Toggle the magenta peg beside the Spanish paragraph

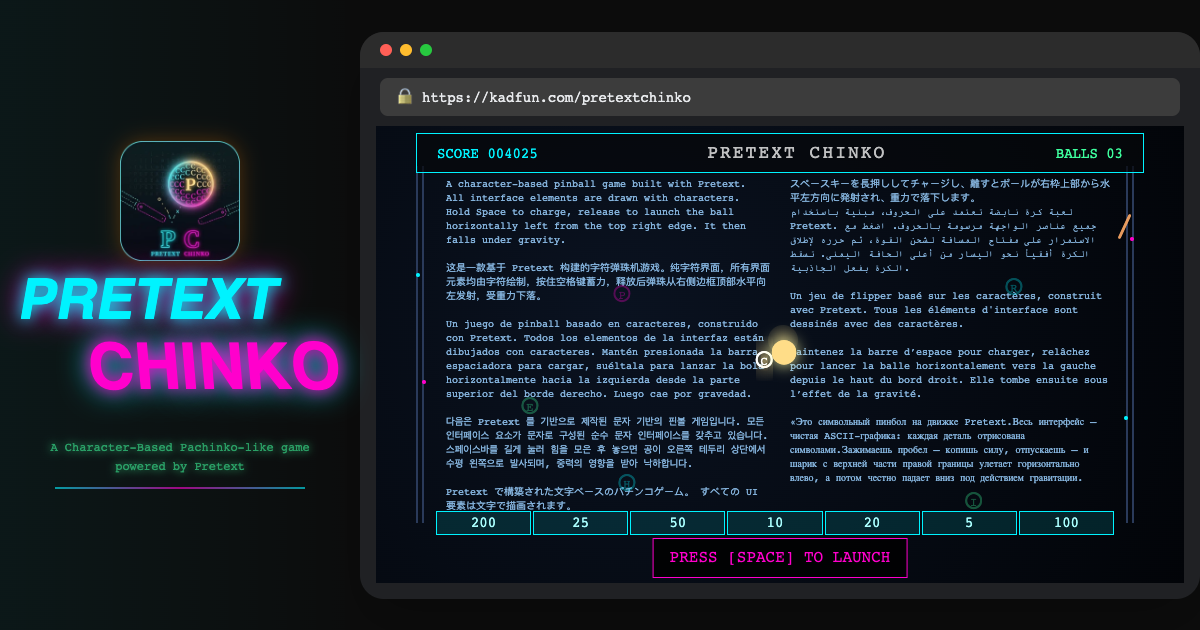pyautogui.click(x=423, y=382)
